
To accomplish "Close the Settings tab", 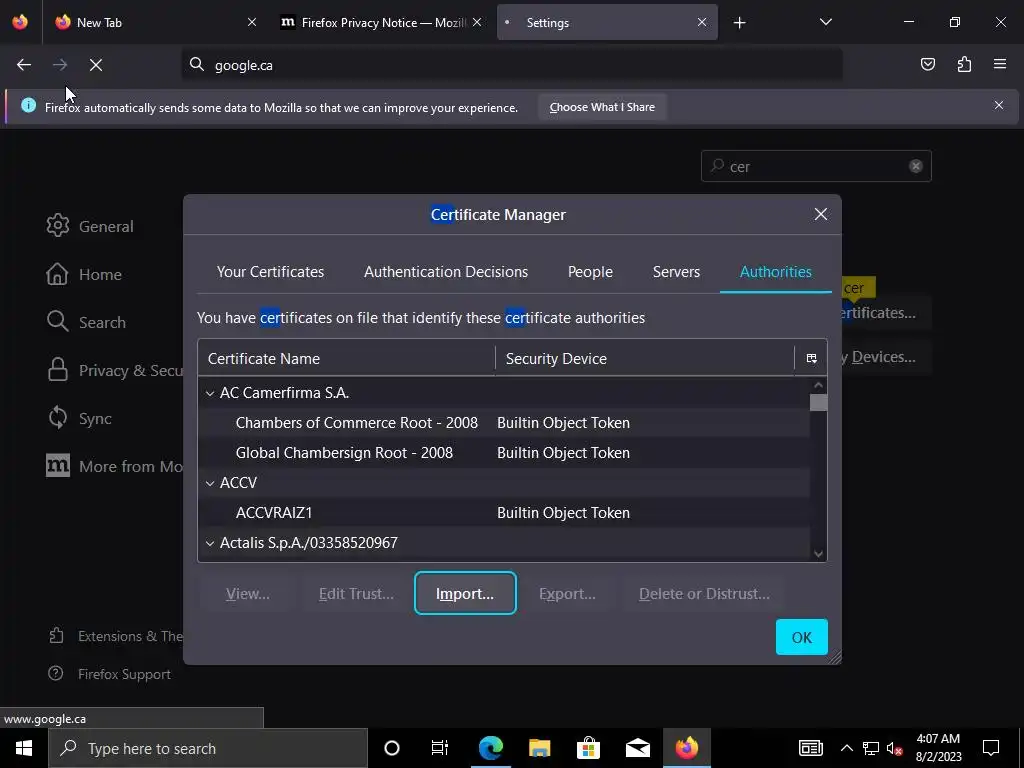I will (702, 22).
